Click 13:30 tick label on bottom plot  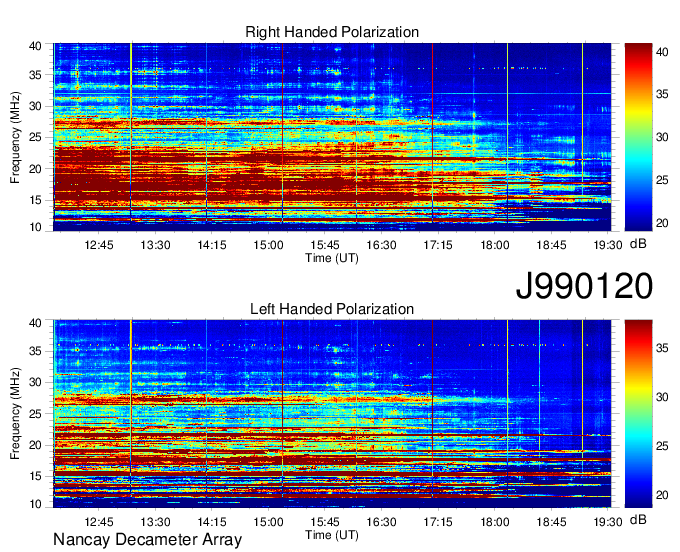pyautogui.click(x=155, y=522)
